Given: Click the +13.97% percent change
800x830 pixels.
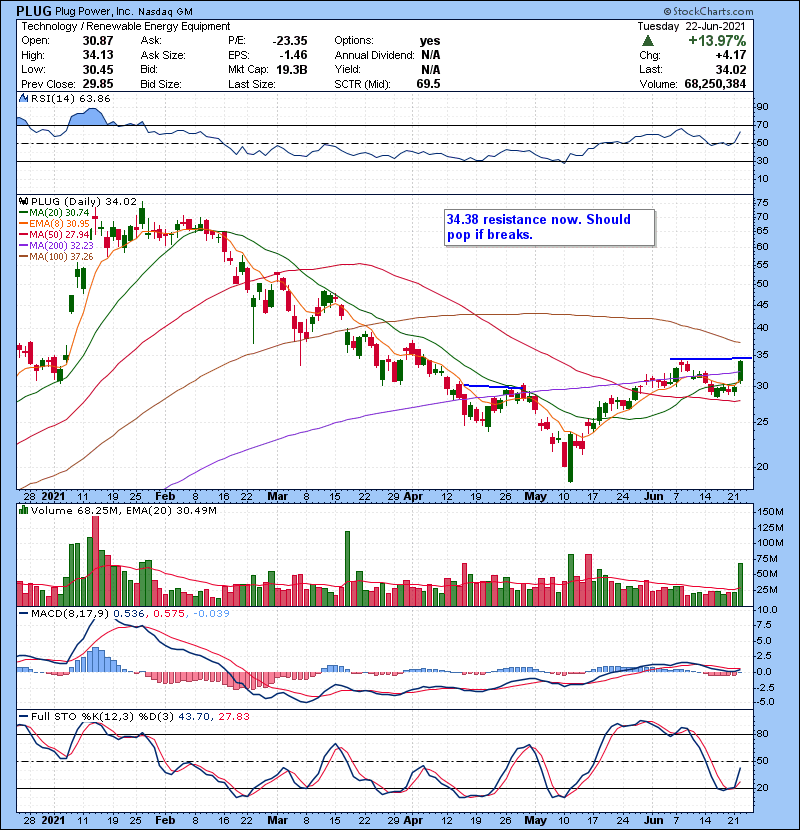Looking at the screenshot, I should click(x=717, y=41).
